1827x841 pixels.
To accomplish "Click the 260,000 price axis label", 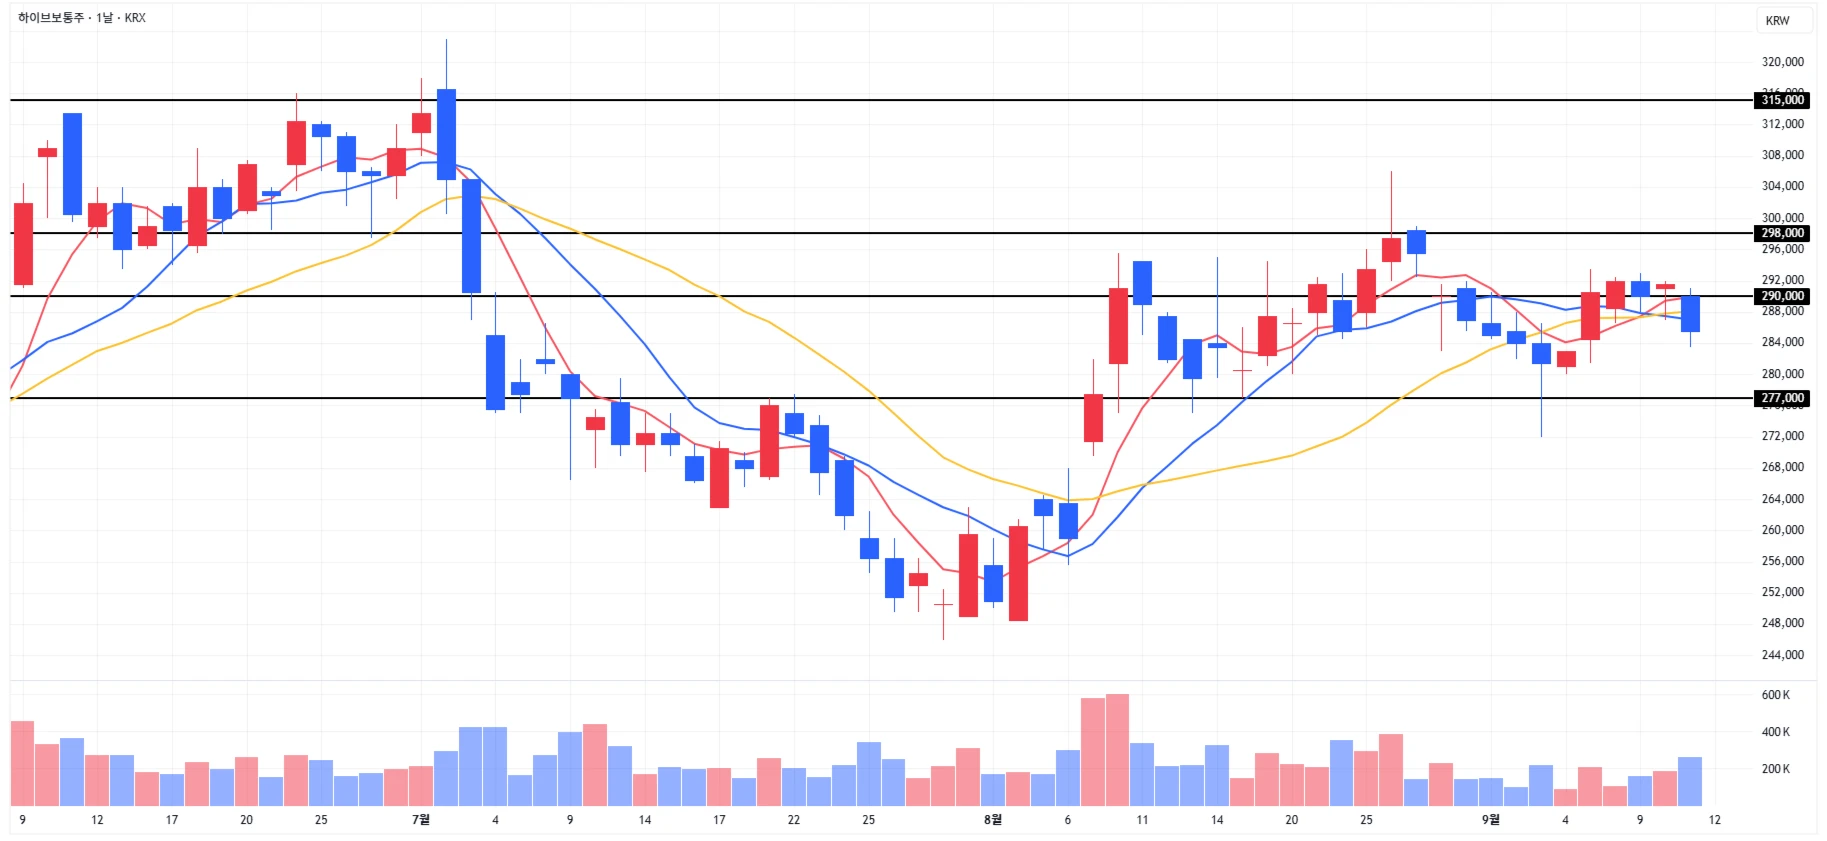I will (x=1782, y=530).
